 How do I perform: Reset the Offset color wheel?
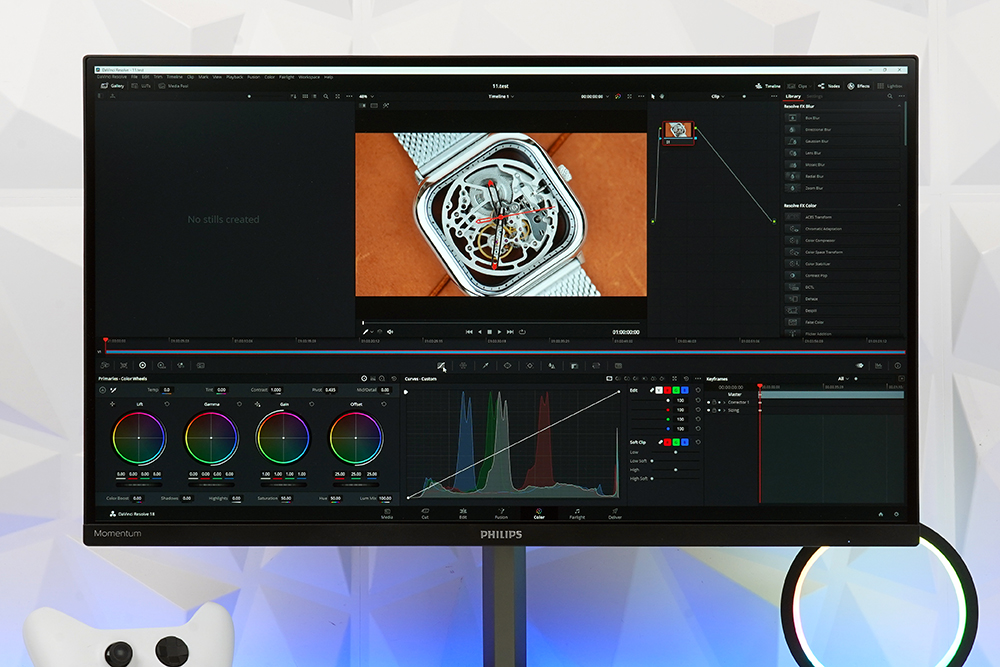(384, 404)
